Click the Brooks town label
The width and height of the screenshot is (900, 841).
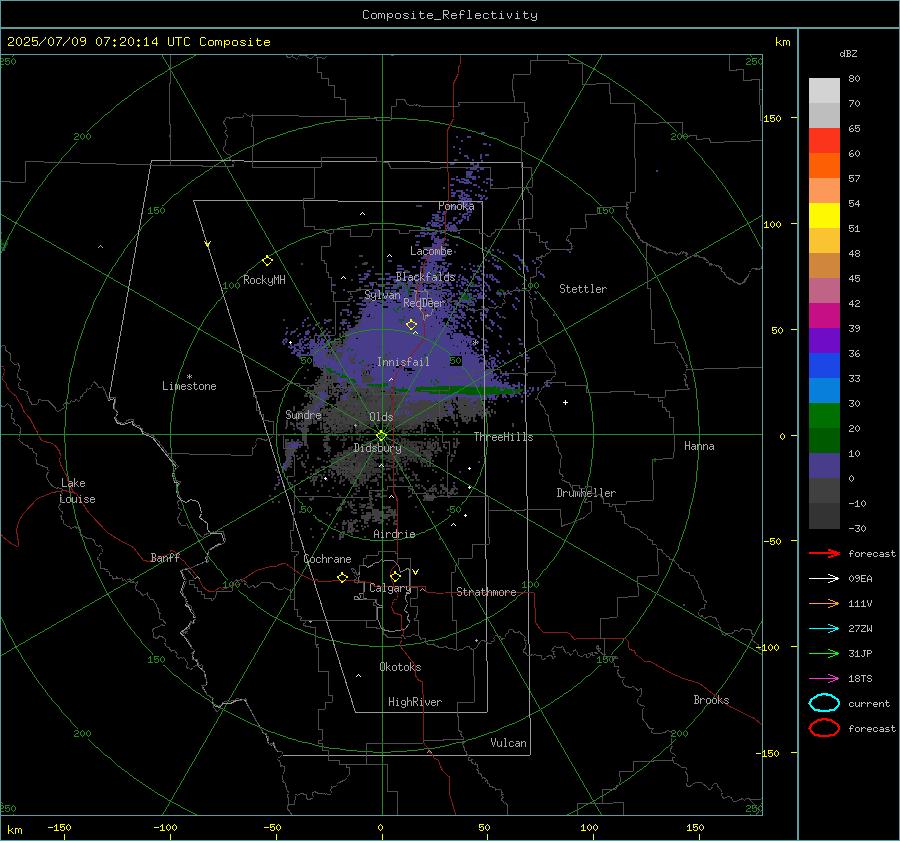click(x=711, y=700)
